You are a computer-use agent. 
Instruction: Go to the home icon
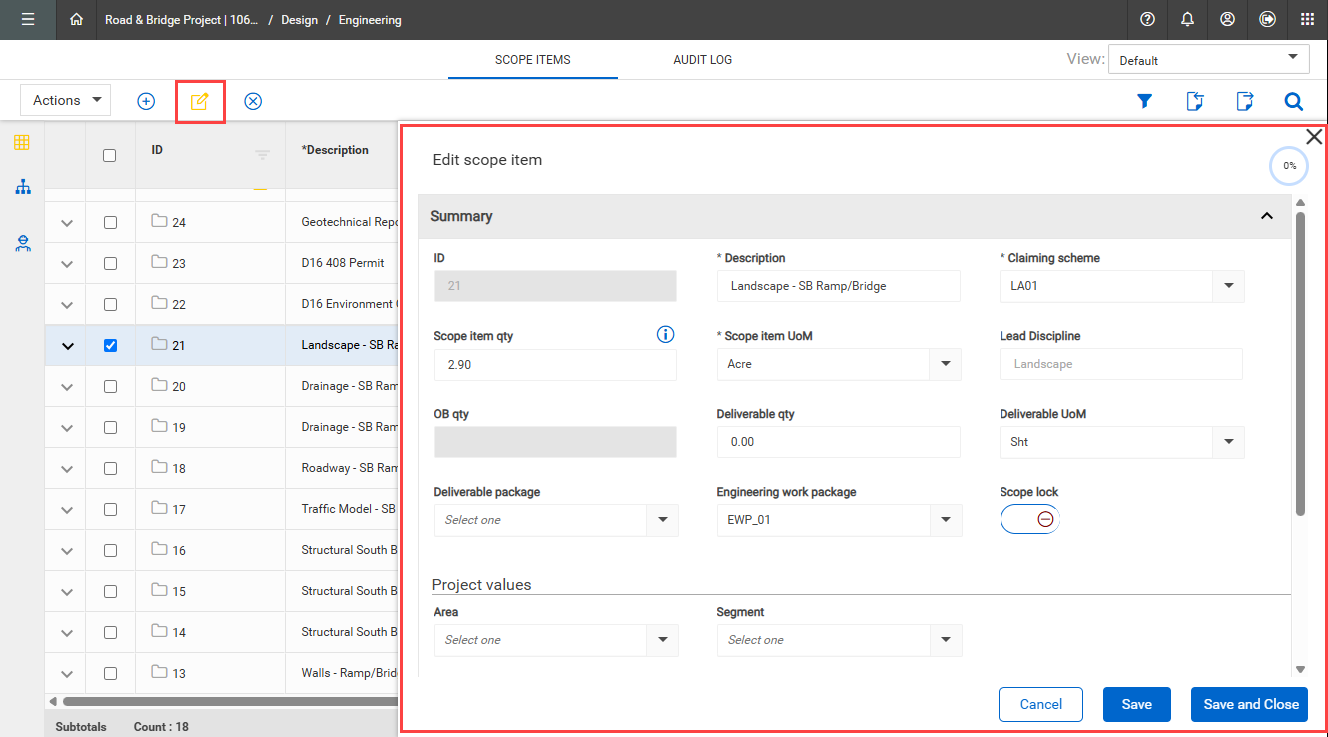pyautogui.click(x=77, y=19)
